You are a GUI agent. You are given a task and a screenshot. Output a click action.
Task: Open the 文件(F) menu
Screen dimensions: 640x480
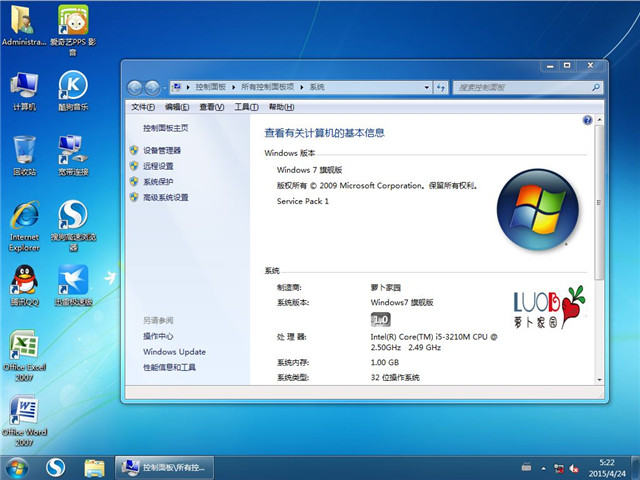(143, 107)
